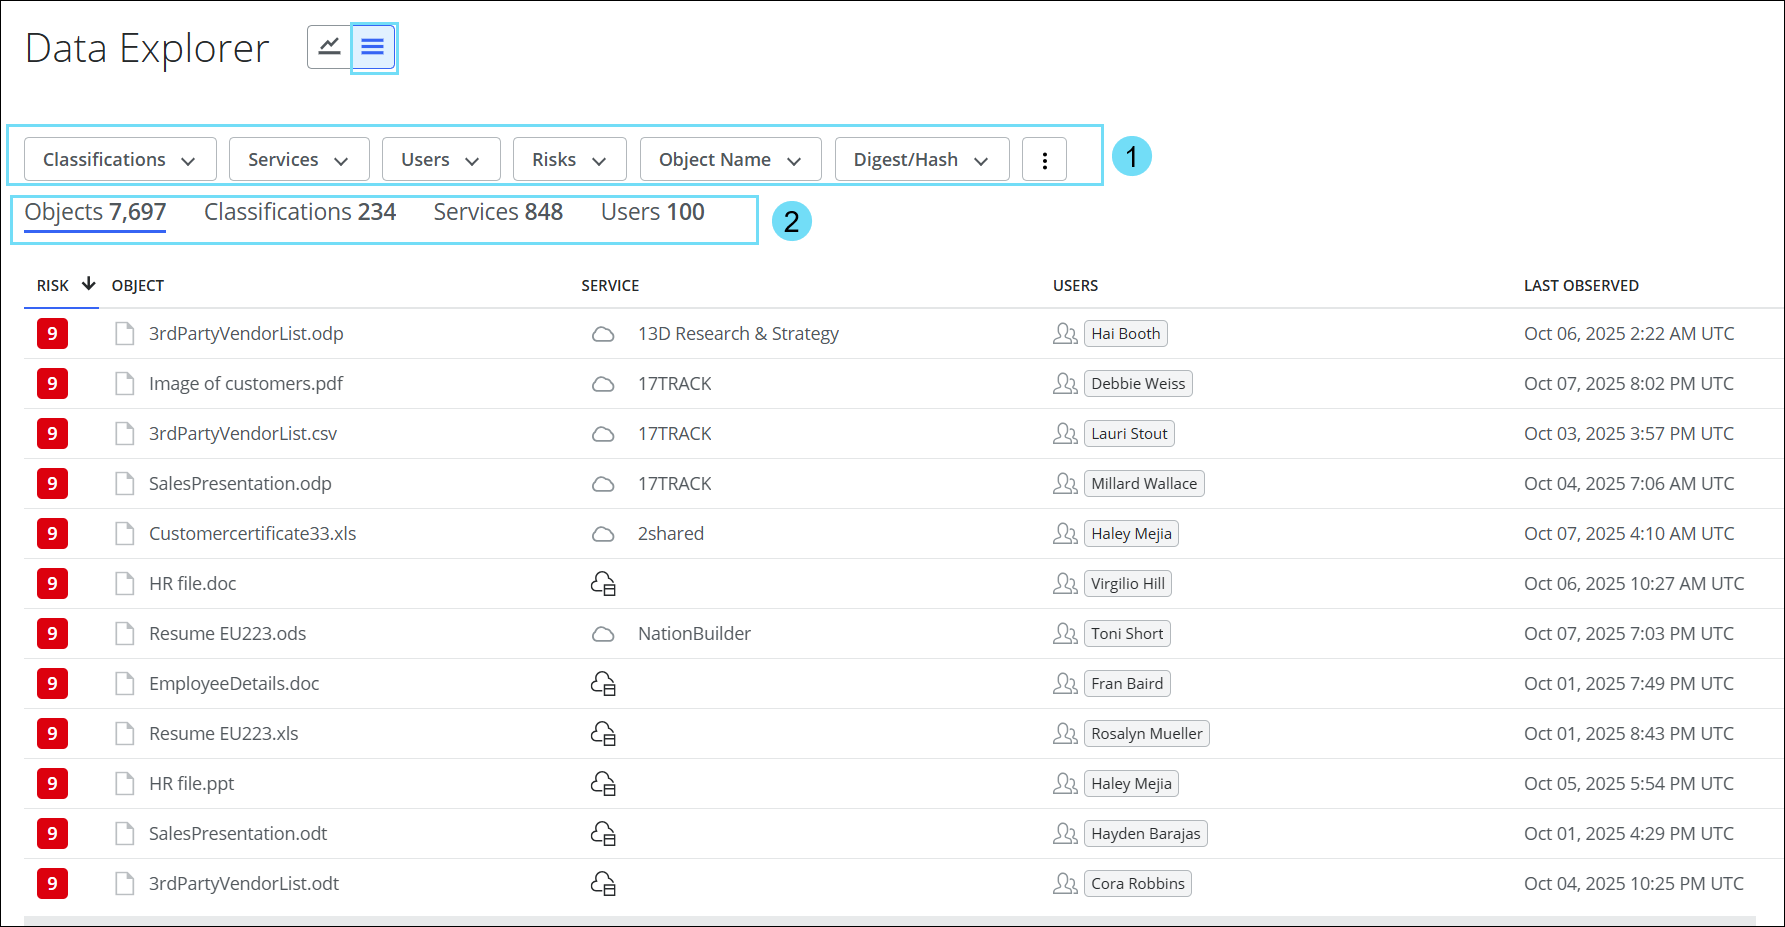The width and height of the screenshot is (1785, 927).
Task: Open the Classifications filter dropdown
Action: click(x=118, y=158)
